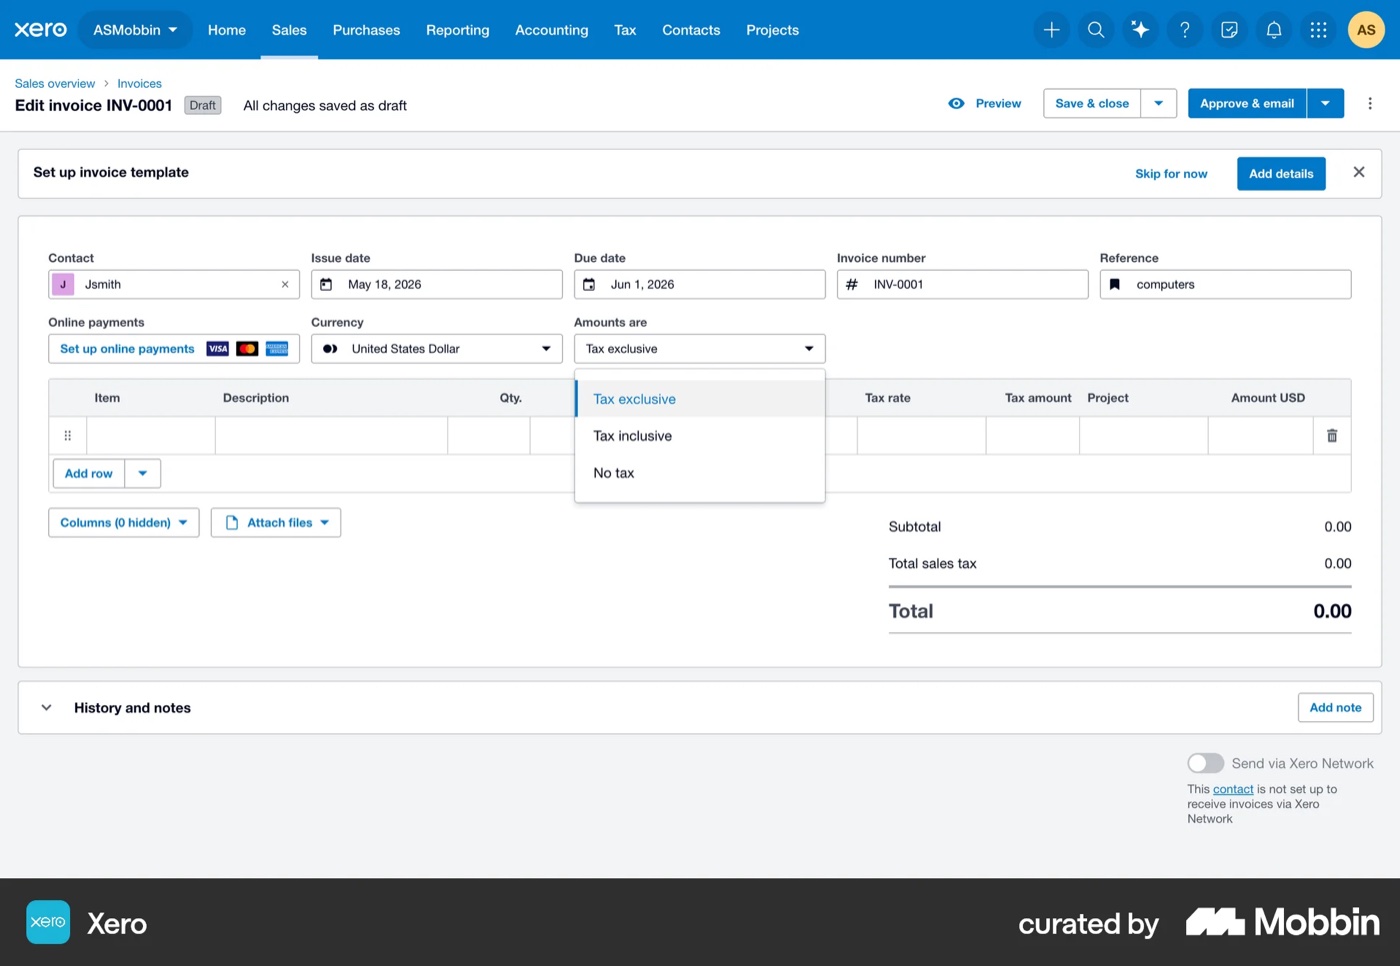Viewport: 1400px width, 966px height.
Task: Open the Accounting menu
Action: 552,30
